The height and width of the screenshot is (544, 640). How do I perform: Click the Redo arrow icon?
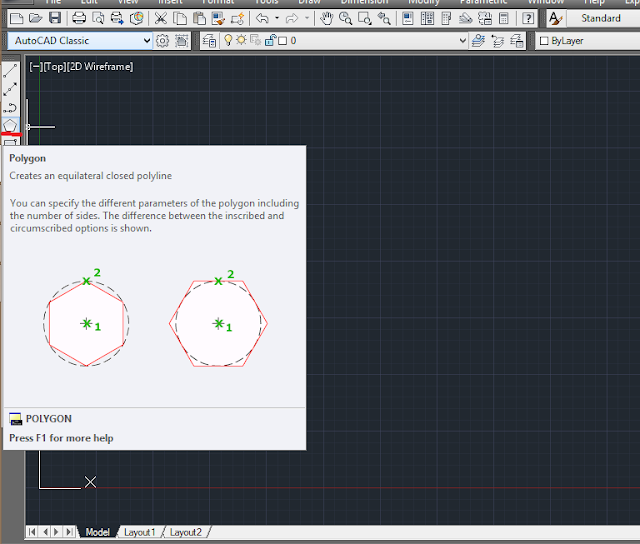(x=292, y=18)
